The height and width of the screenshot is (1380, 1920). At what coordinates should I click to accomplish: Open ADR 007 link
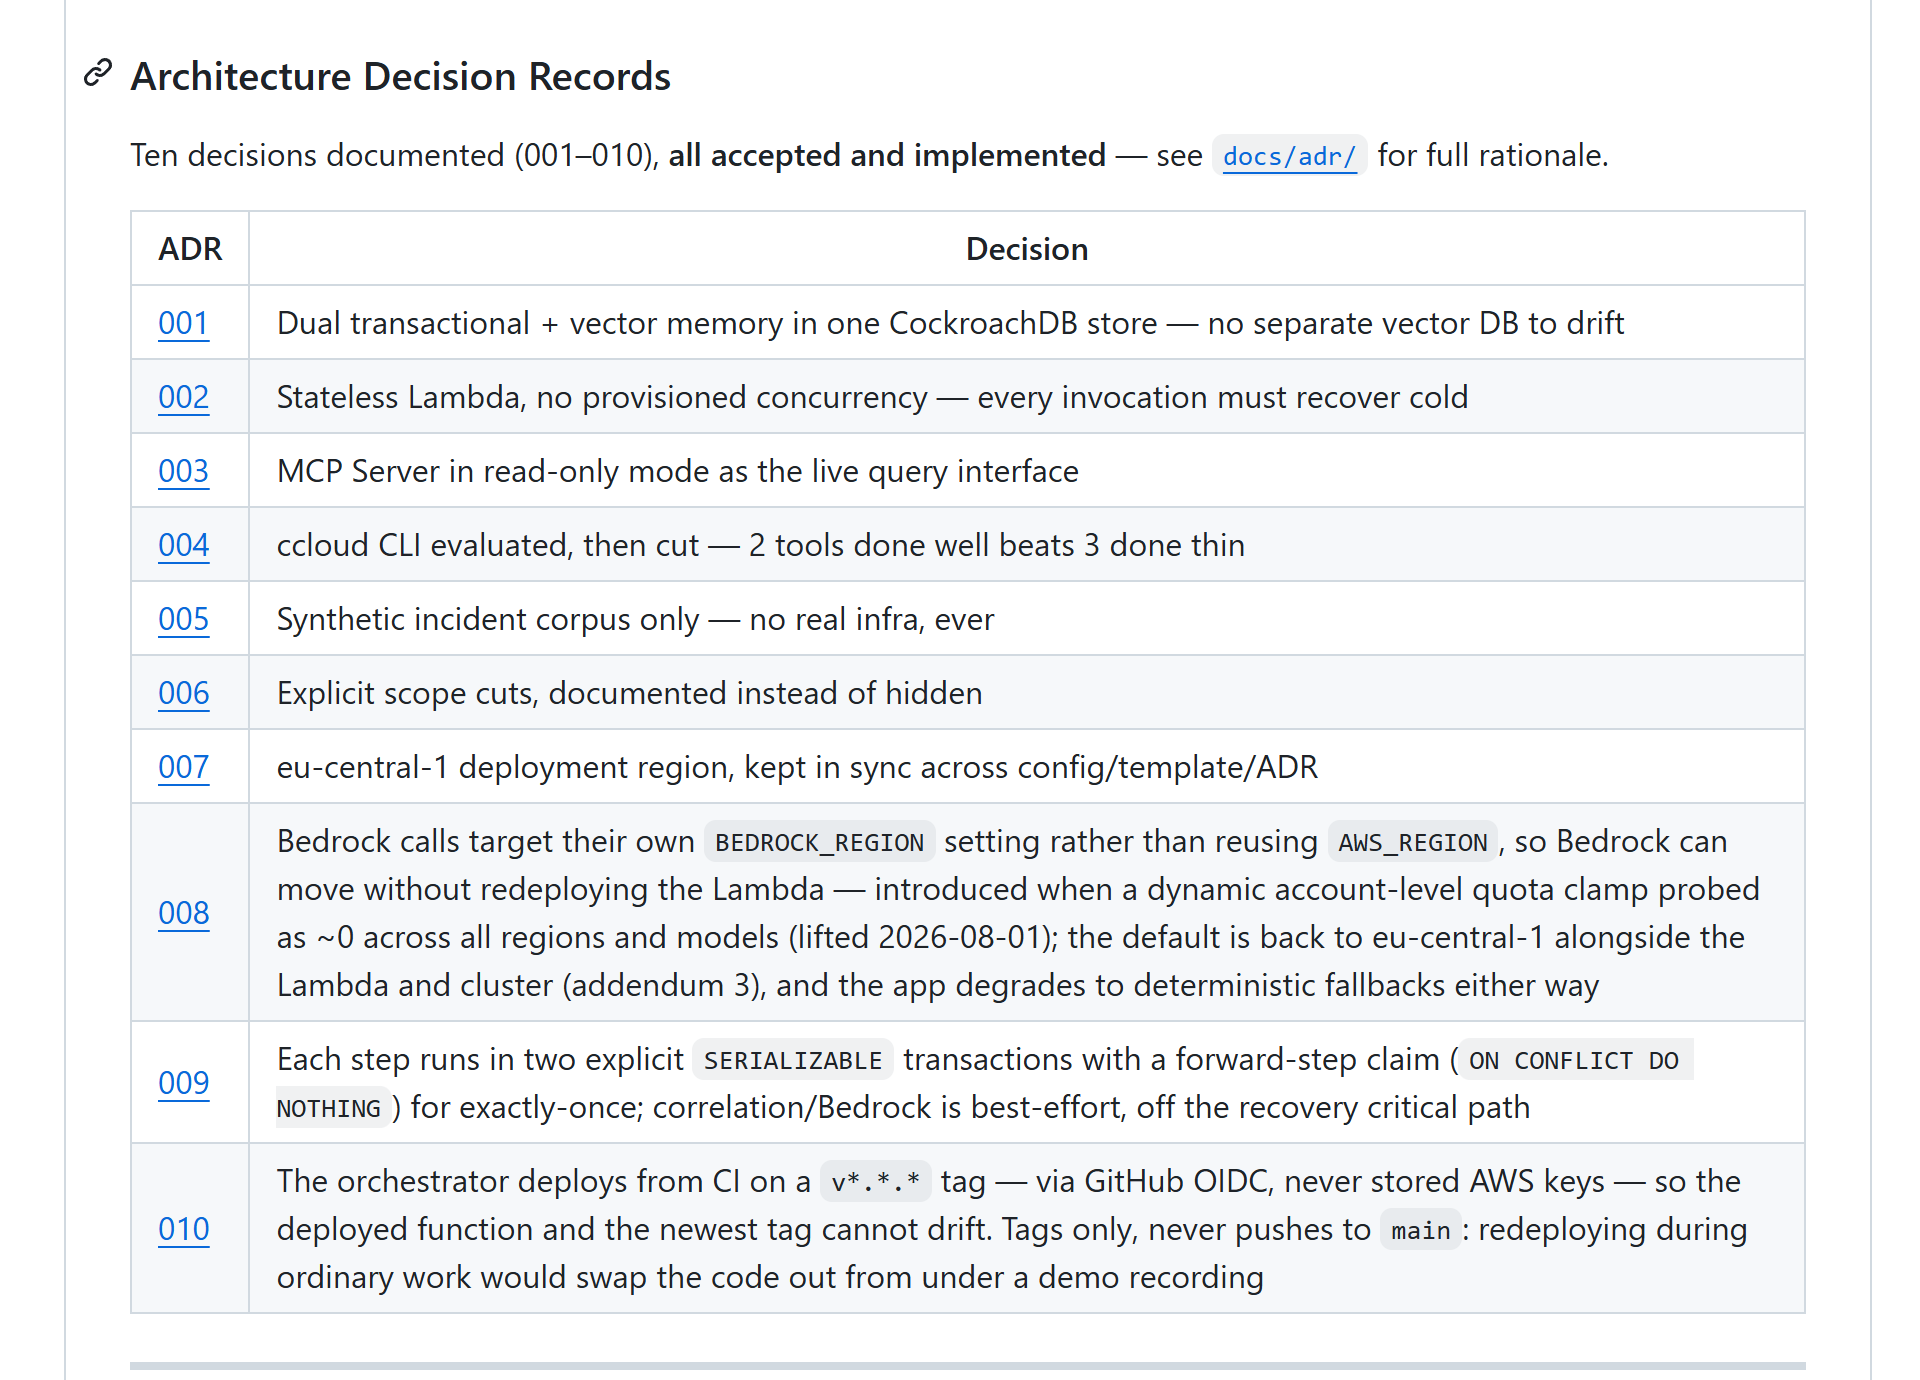[x=184, y=767]
